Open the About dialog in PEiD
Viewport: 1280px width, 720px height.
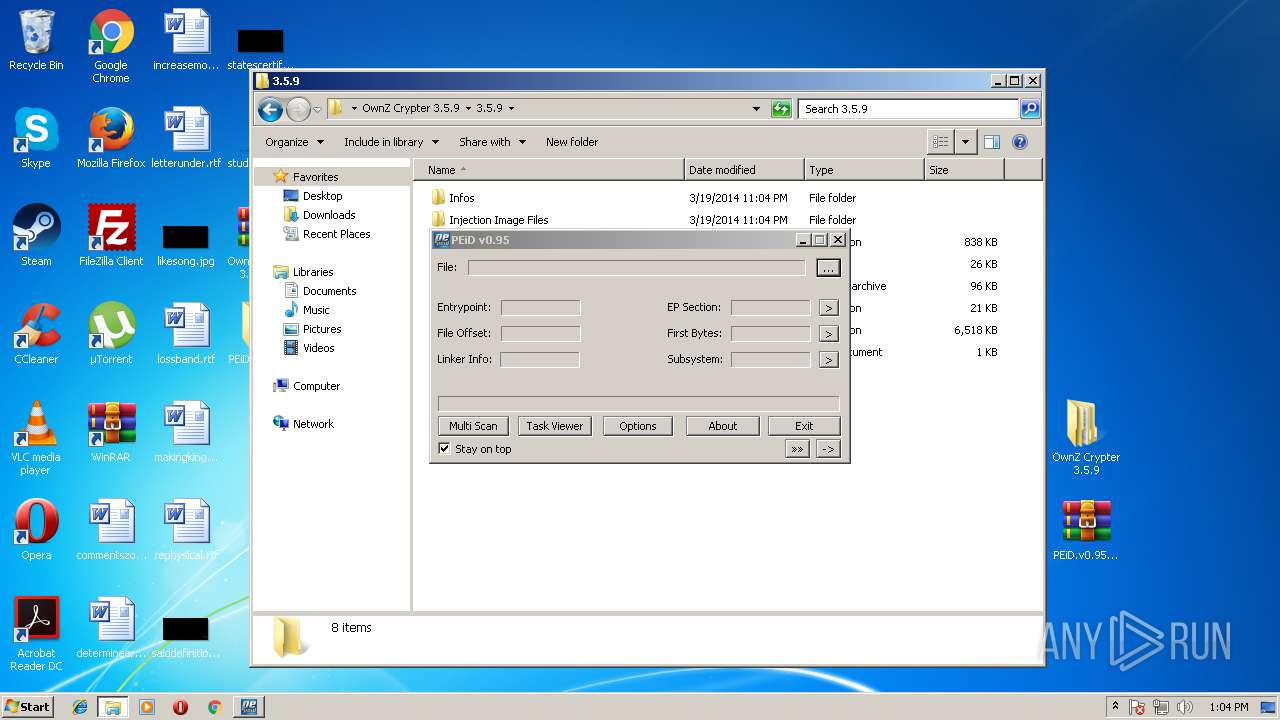coord(722,426)
